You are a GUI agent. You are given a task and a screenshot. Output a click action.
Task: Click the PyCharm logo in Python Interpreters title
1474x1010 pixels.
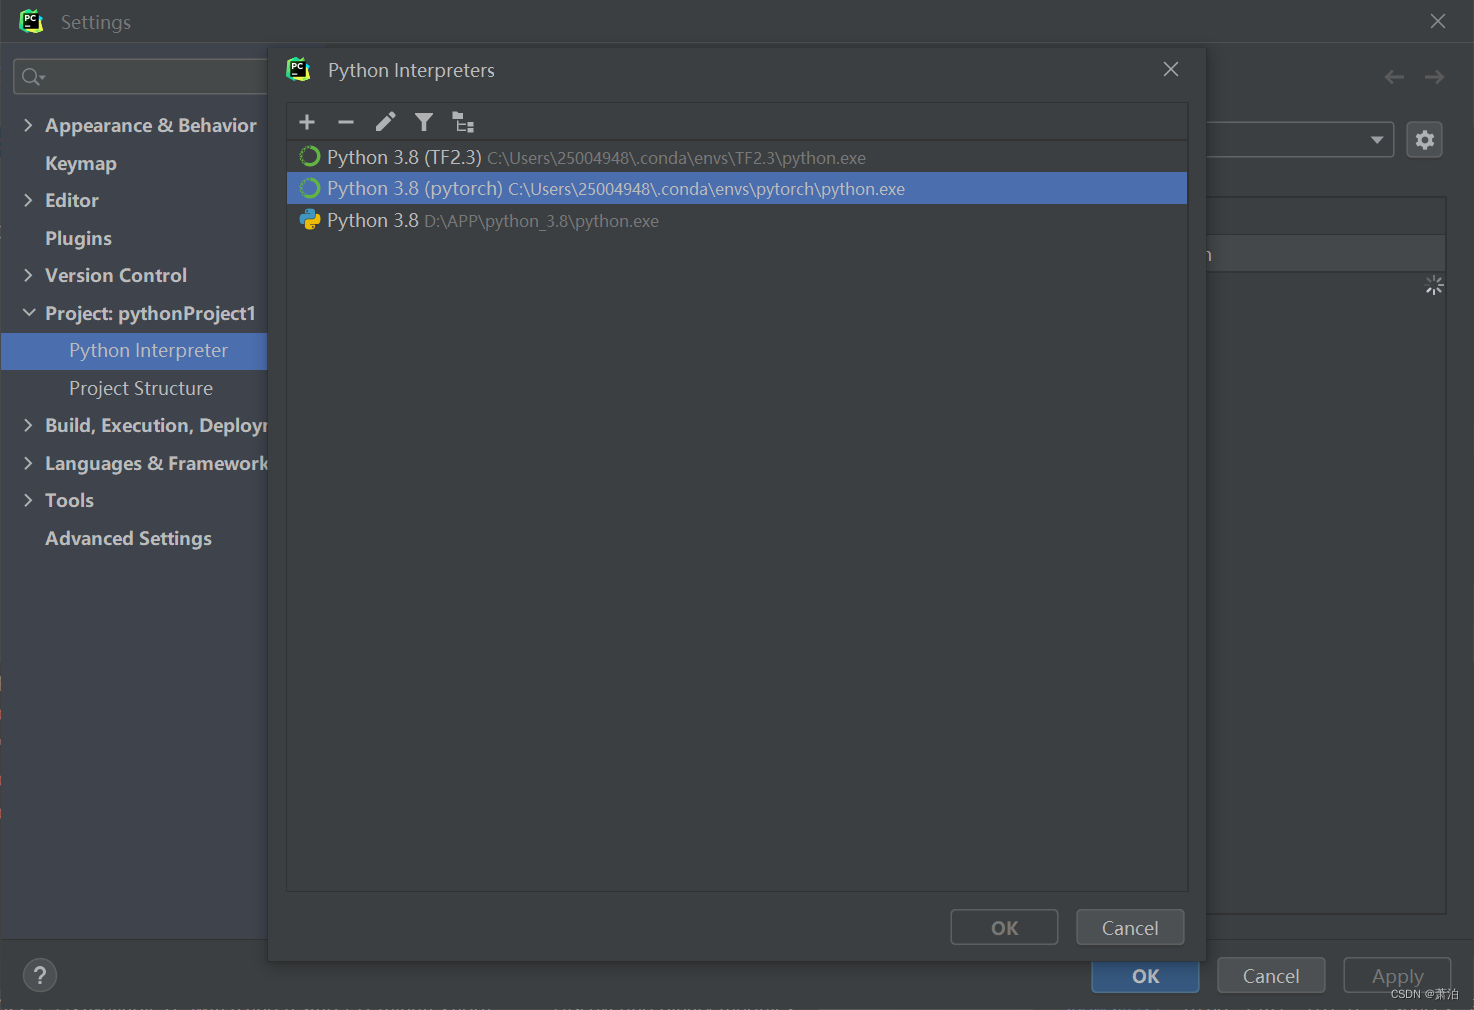(x=299, y=69)
